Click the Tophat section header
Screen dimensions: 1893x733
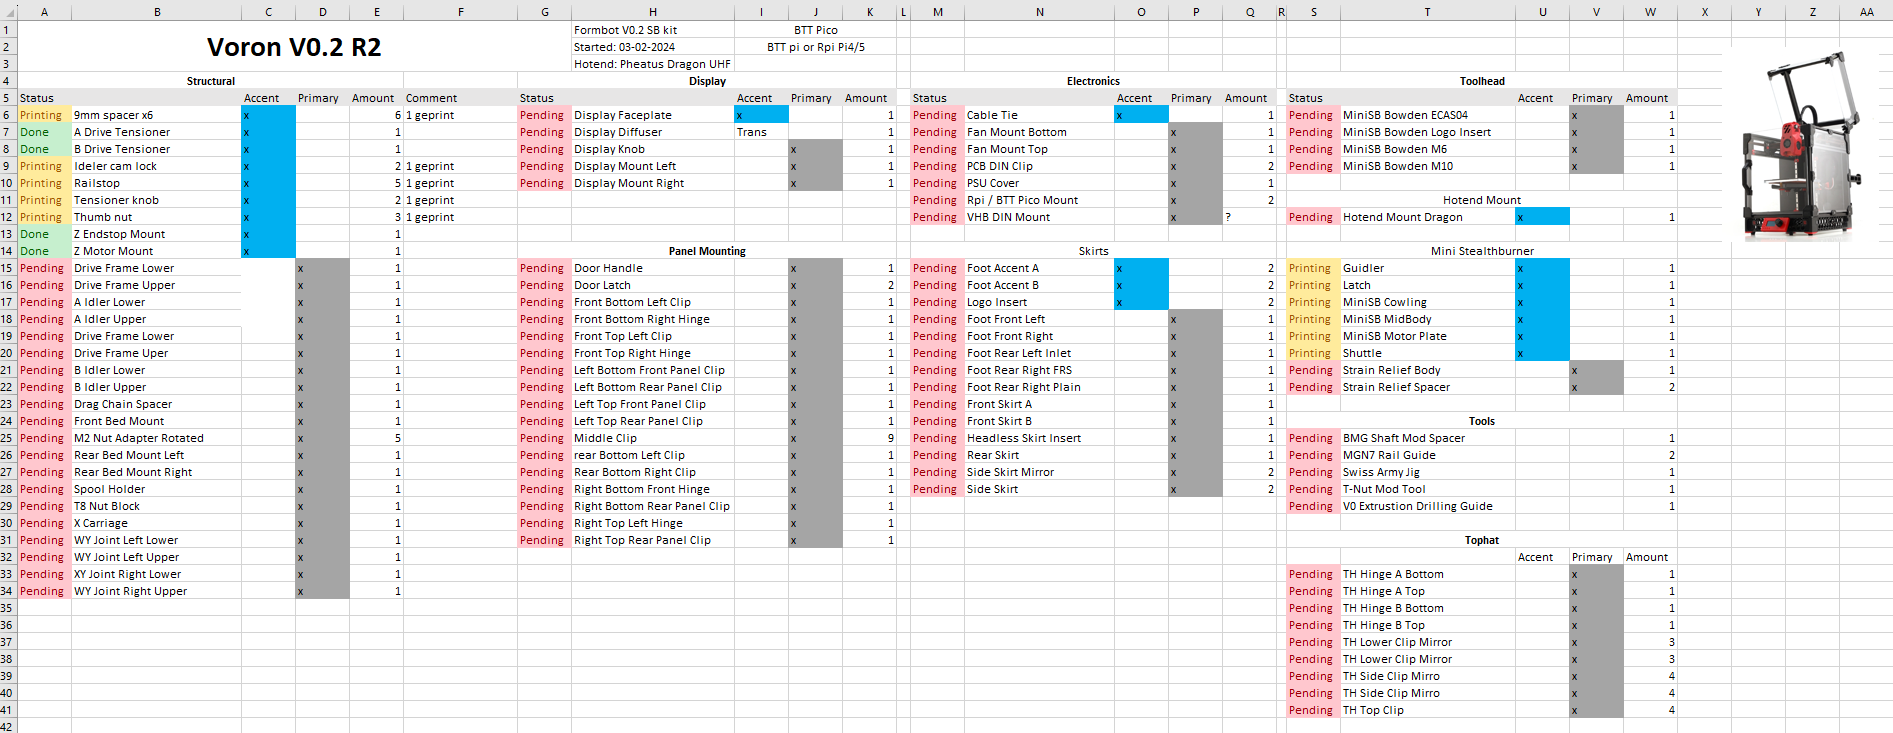coord(1482,540)
